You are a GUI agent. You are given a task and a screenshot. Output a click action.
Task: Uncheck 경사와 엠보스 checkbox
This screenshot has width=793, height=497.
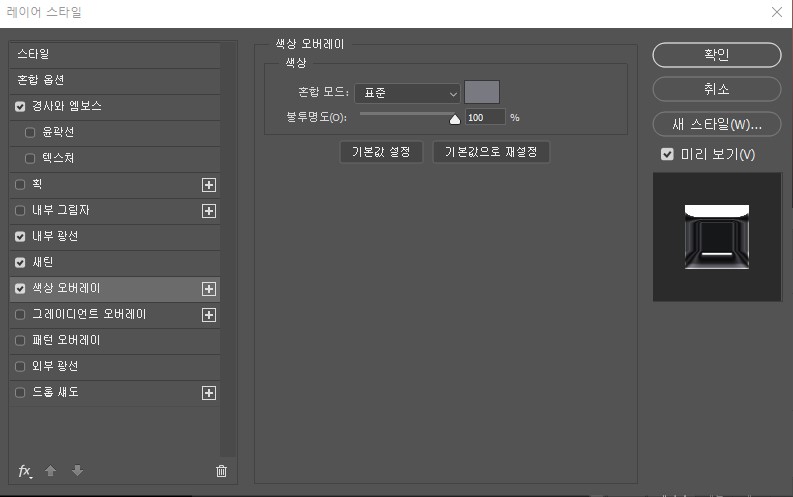coord(20,107)
